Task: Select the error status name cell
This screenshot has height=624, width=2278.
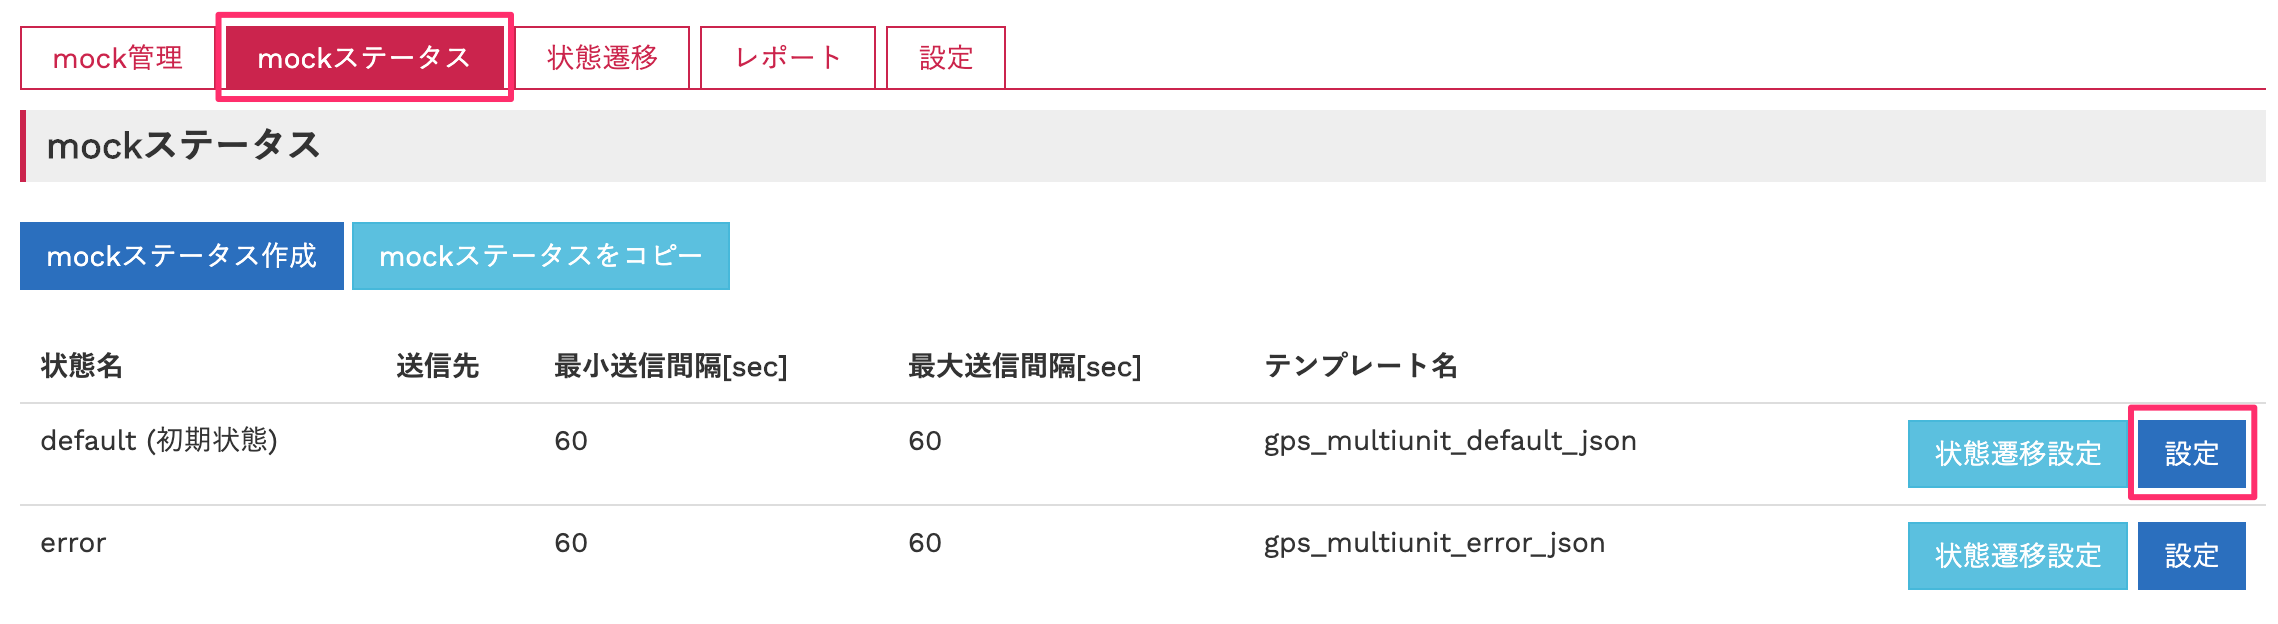Action: click(73, 543)
